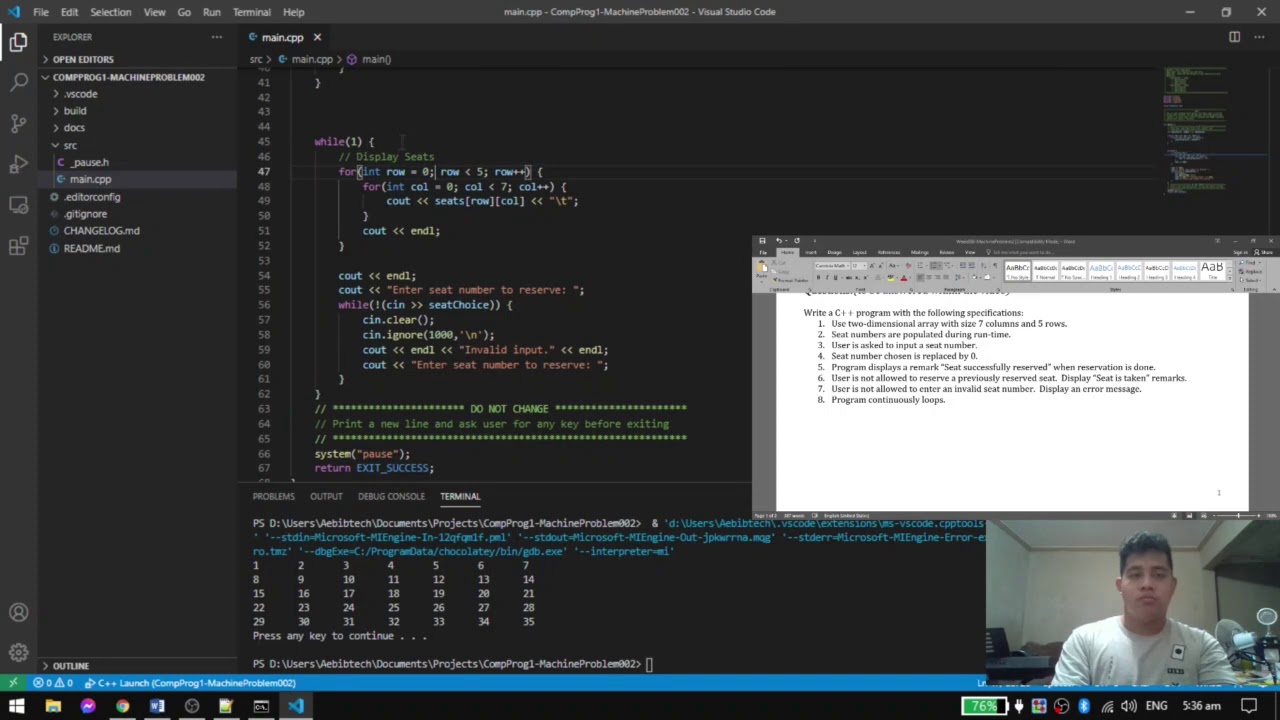The width and height of the screenshot is (1280, 720).
Task: Open the Help menu
Action: click(x=293, y=12)
